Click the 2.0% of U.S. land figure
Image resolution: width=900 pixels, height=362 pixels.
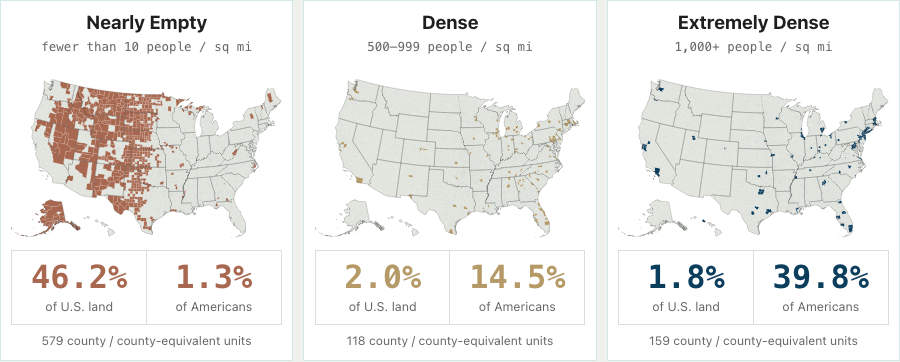pos(382,287)
